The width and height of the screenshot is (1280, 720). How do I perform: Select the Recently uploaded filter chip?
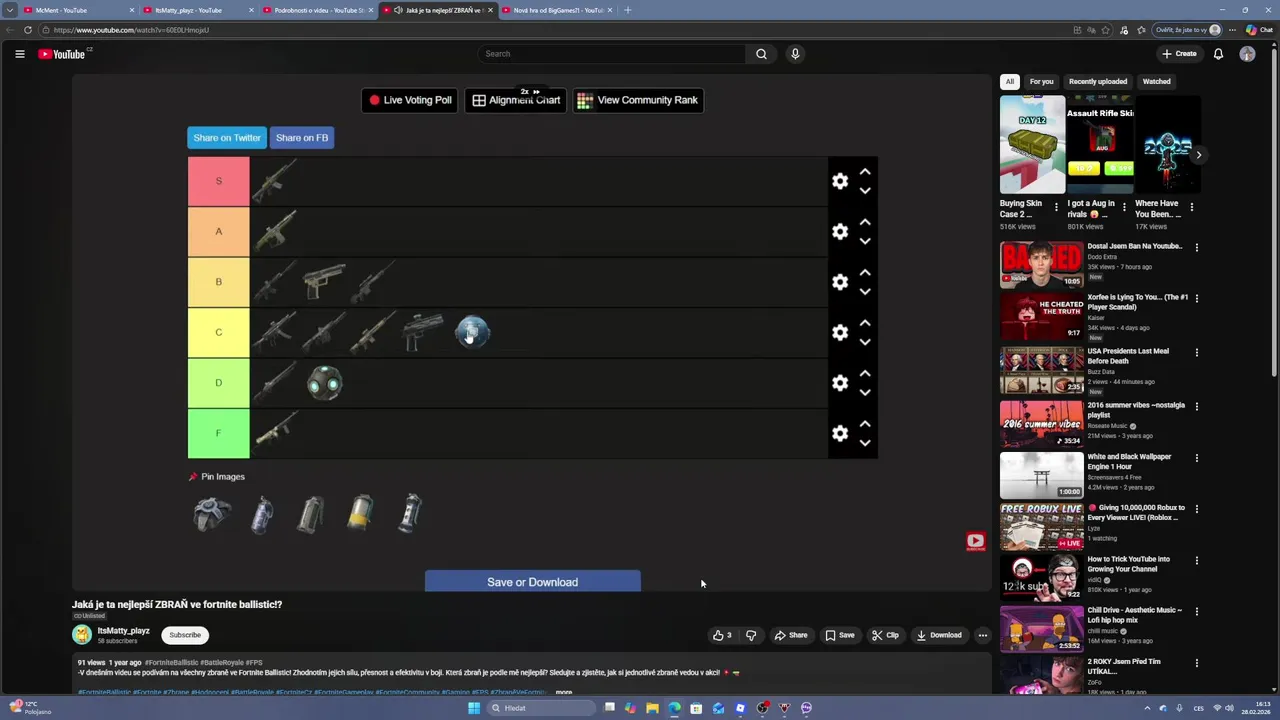click(x=1097, y=82)
